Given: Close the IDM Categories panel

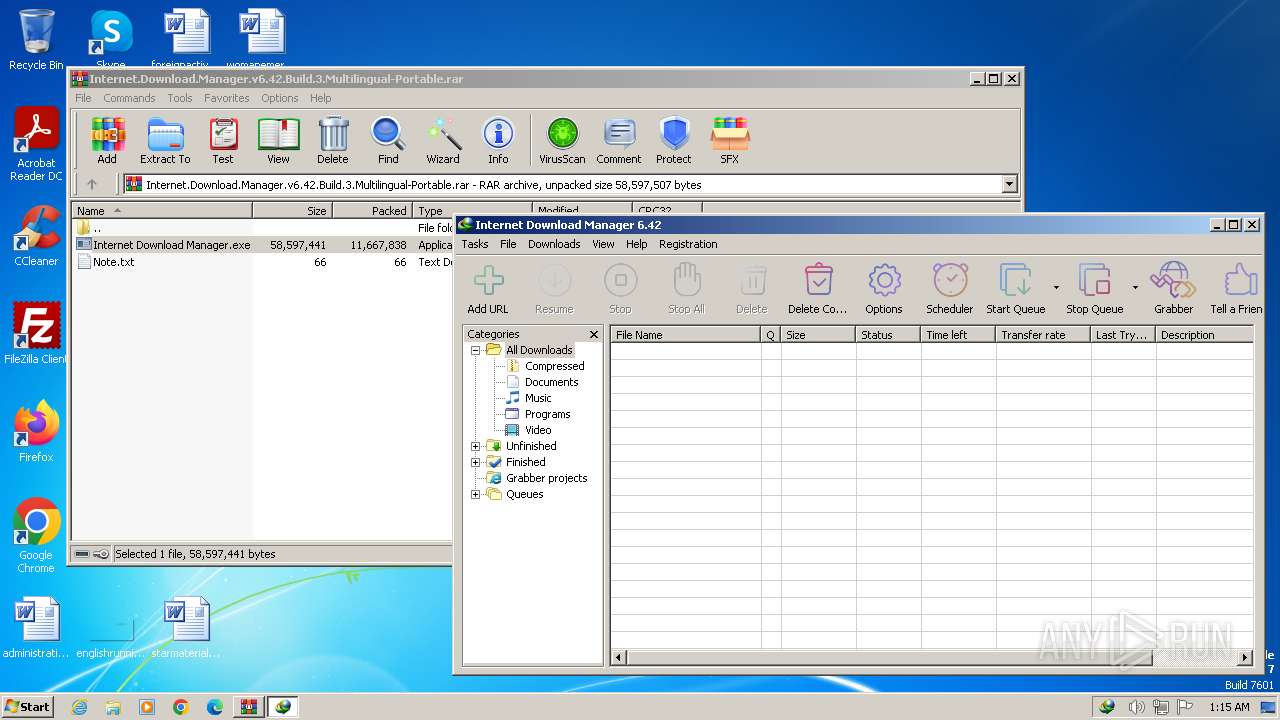Looking at the screenshot, I should coord(594,334).
